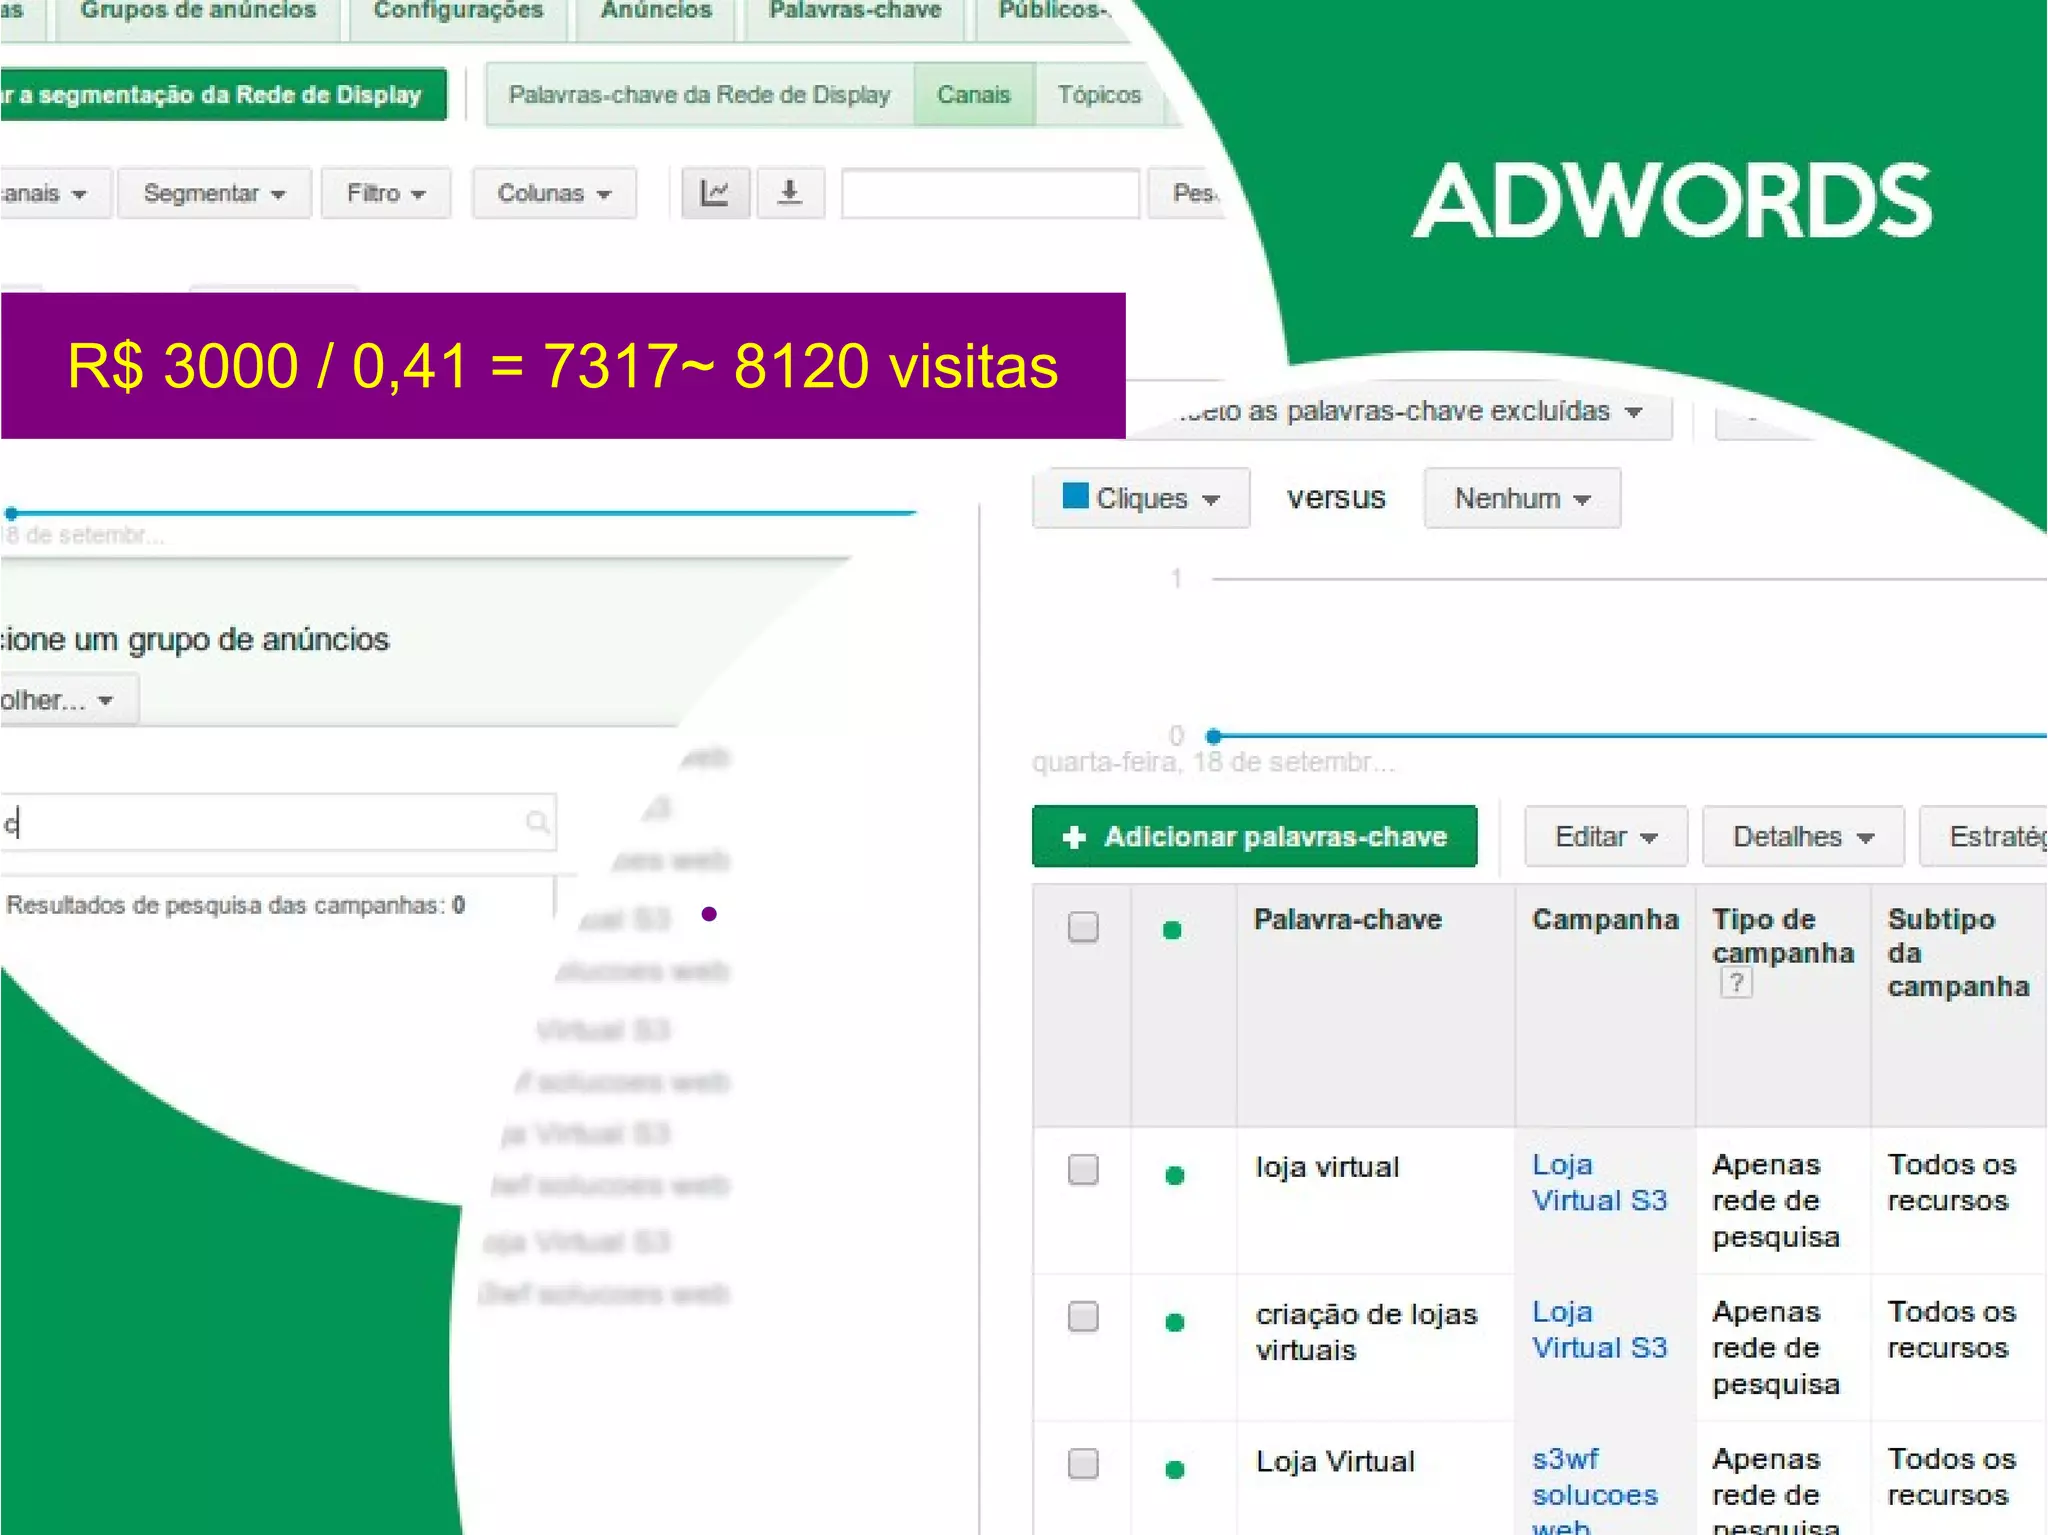Click the help question mark under Tipo de campanha
The image size is (2048, 1535).
click(x=1736, y=984)
